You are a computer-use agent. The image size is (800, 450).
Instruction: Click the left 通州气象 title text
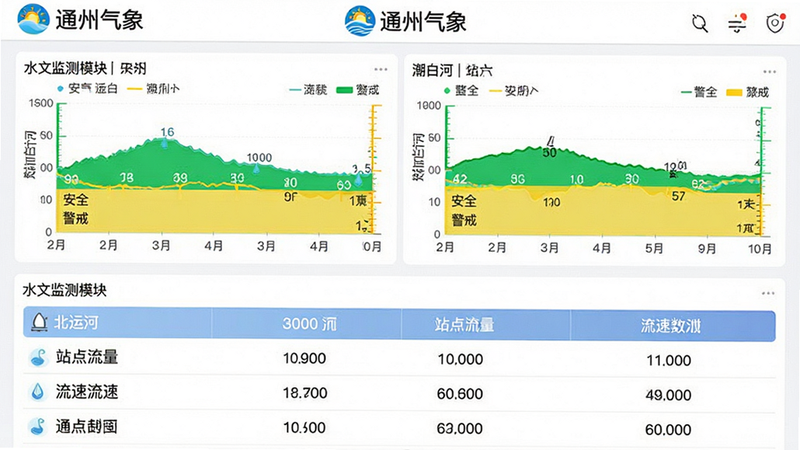click(99, 20)
